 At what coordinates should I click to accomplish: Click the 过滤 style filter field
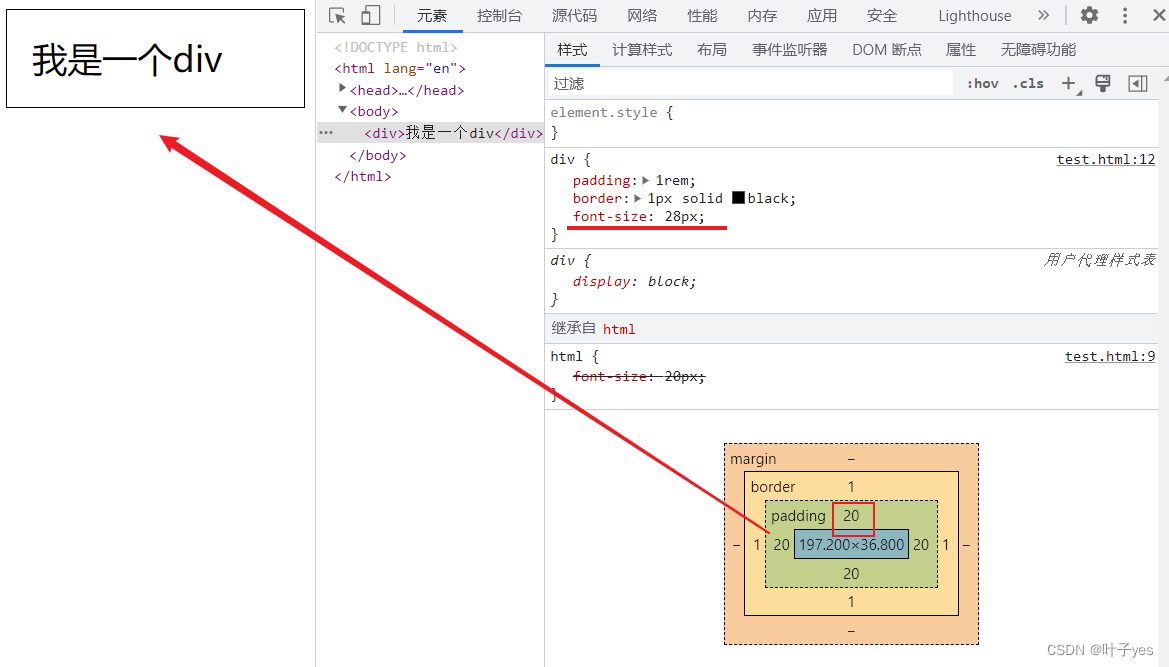pos(700,83)
